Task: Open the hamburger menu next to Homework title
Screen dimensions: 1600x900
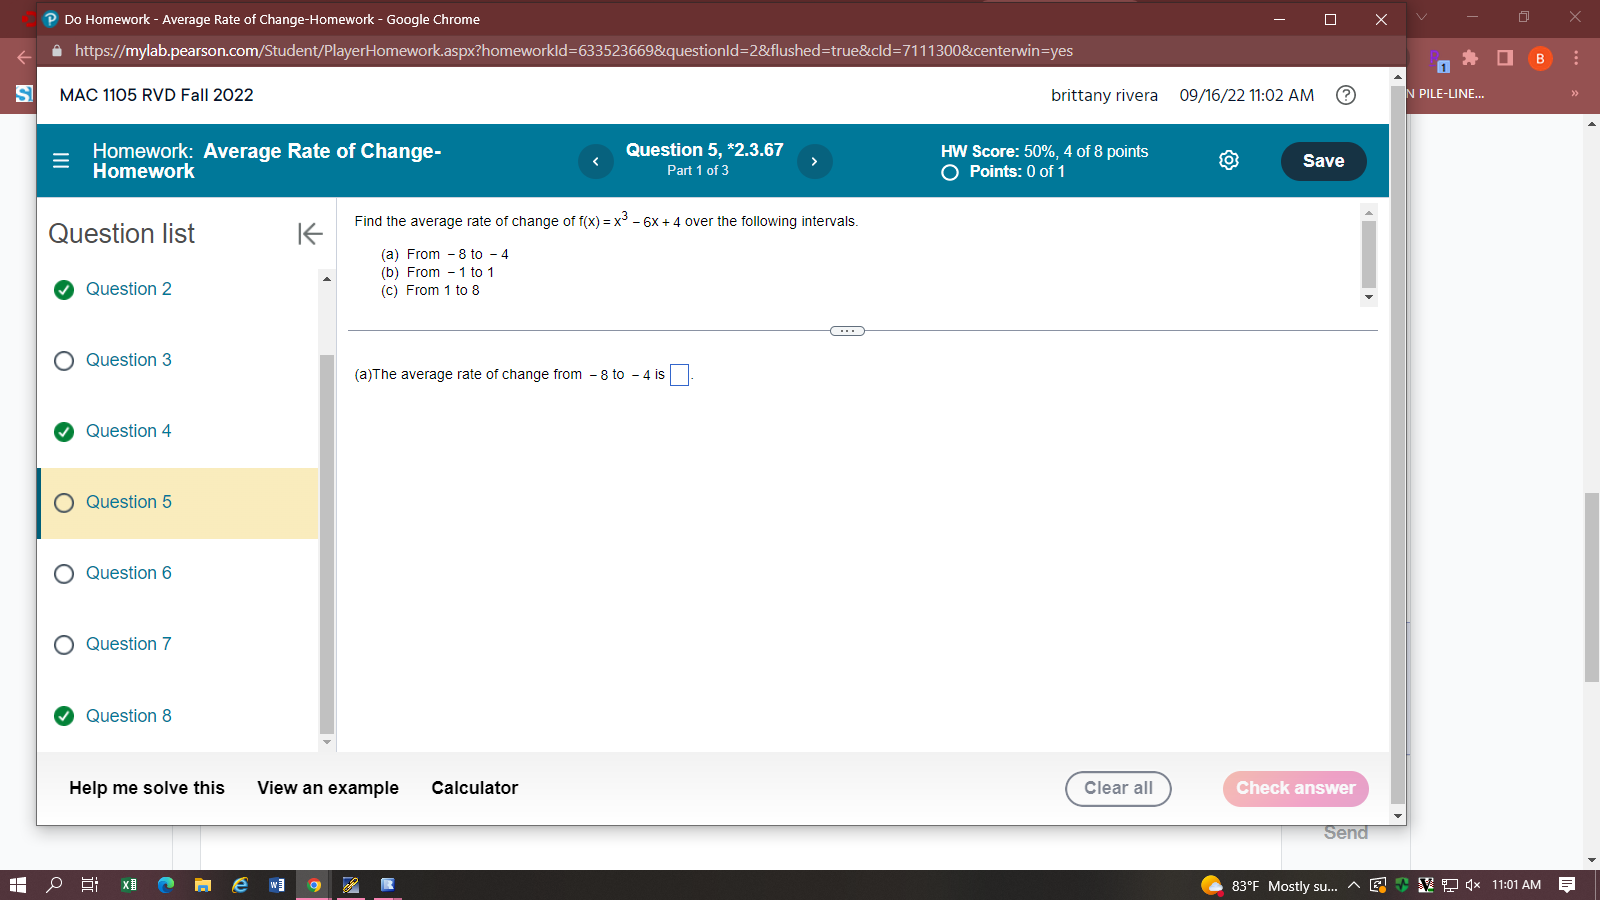Action: (x=61, y=160)
